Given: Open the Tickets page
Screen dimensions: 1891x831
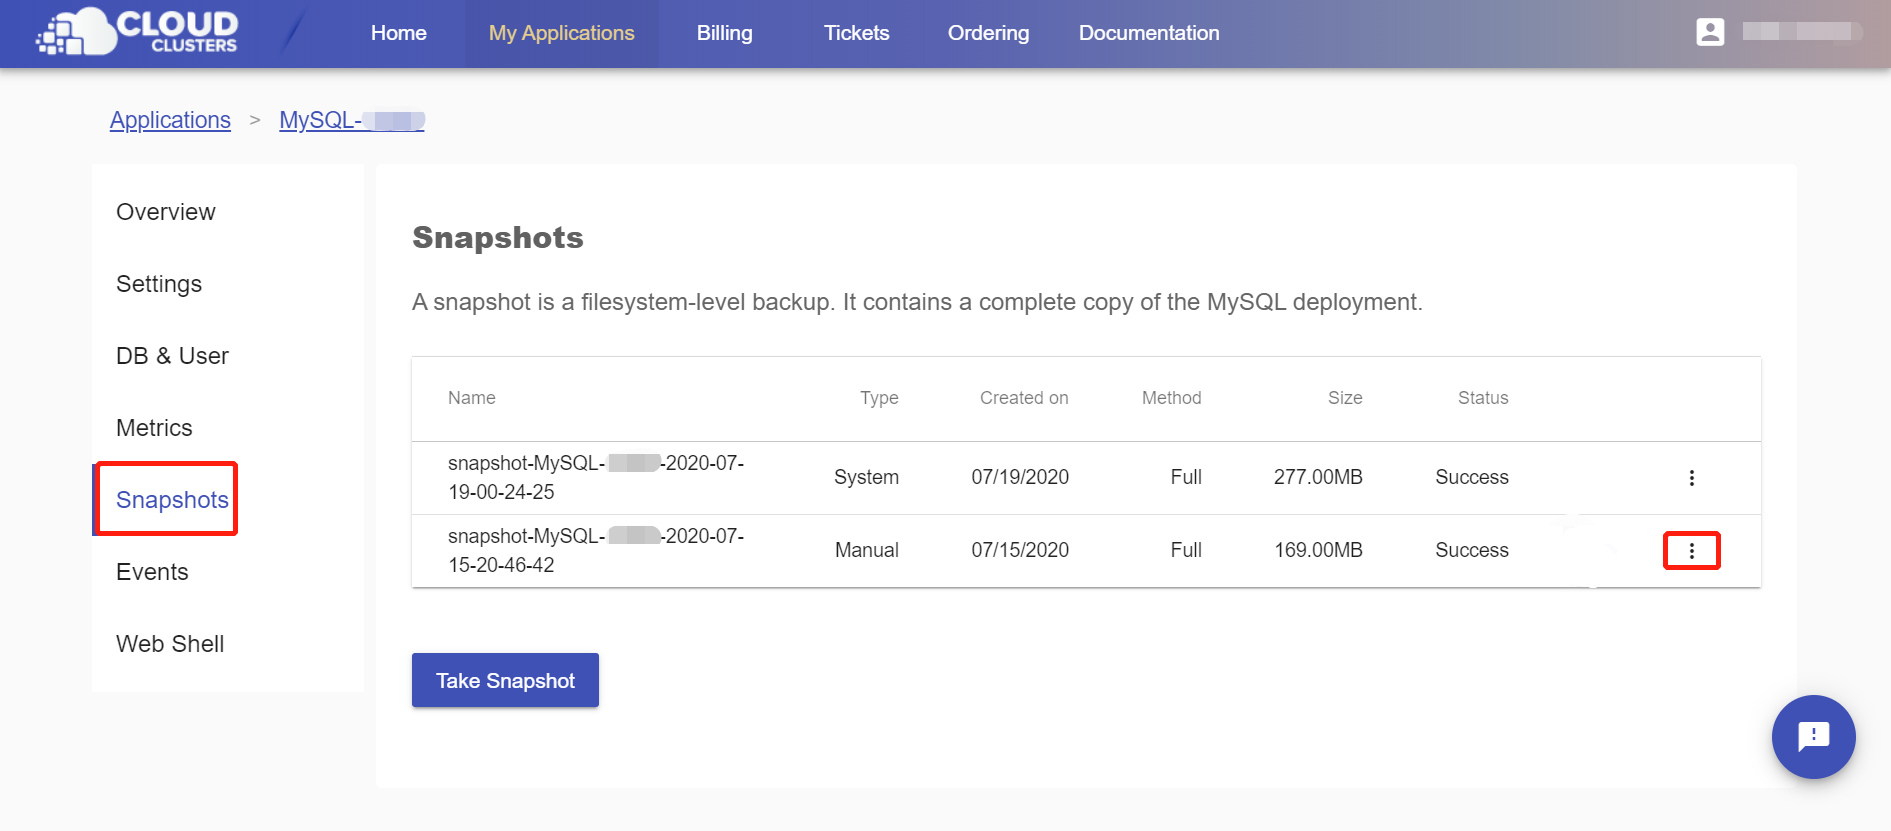Looking at the screenshot, I should click(857, 33).
